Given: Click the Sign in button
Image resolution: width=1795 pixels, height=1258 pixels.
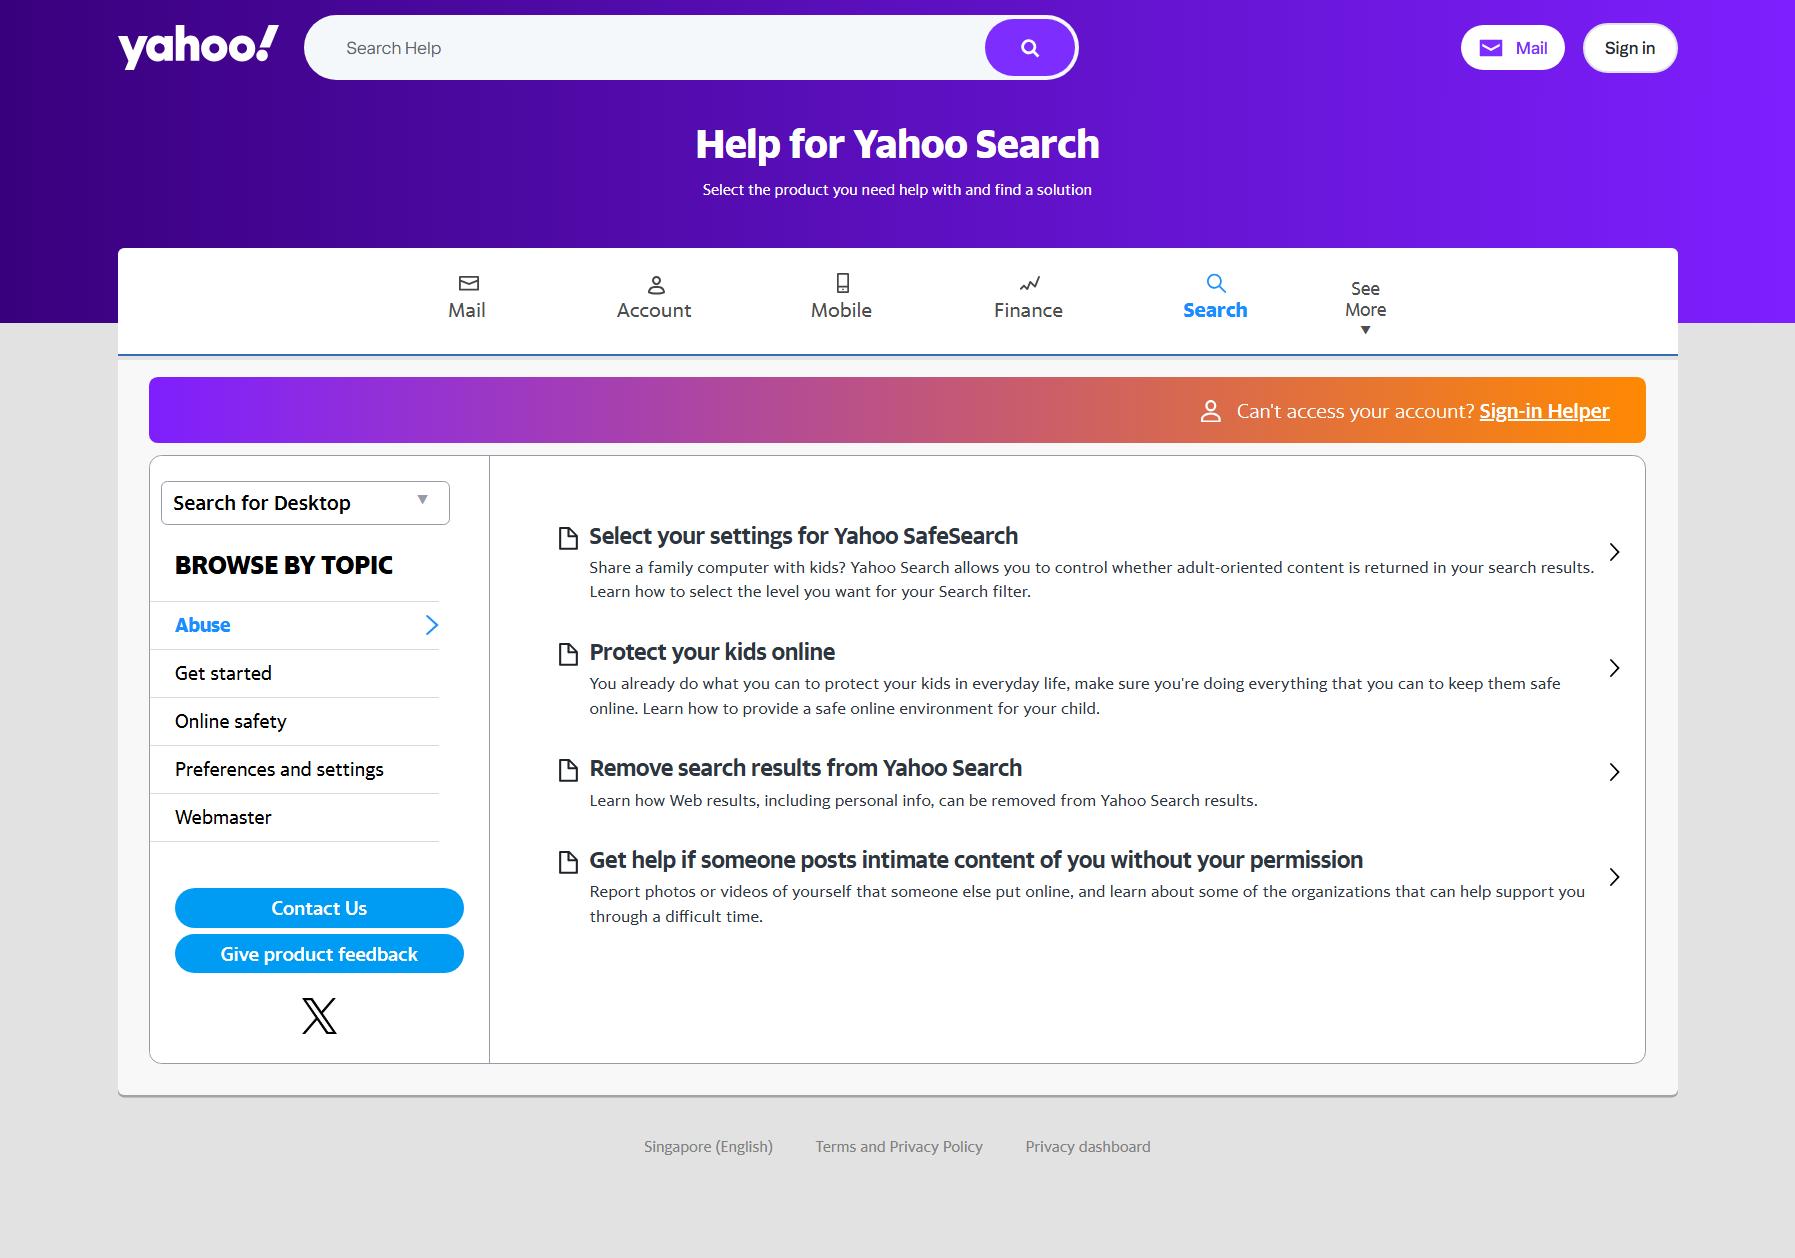Looking at the screenshot, I should pos(1630,48).
